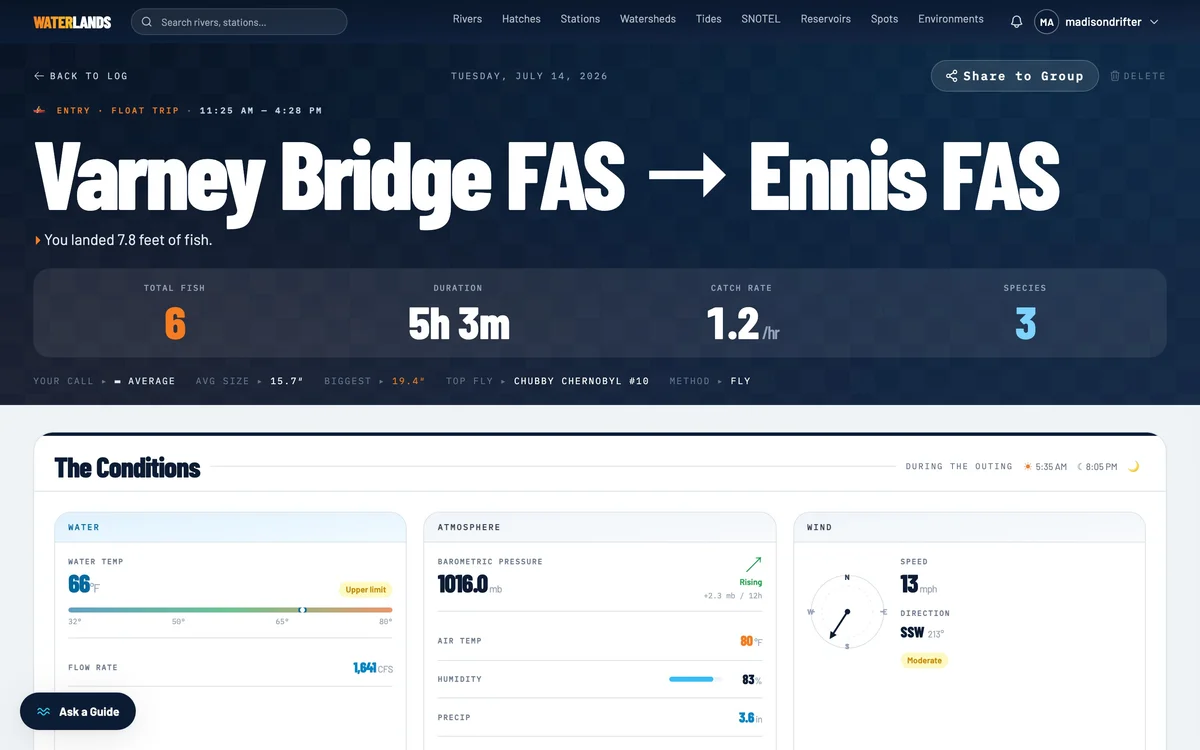Screen dimensions: 1200x750
Task: Go back to log
Action: 81,76
